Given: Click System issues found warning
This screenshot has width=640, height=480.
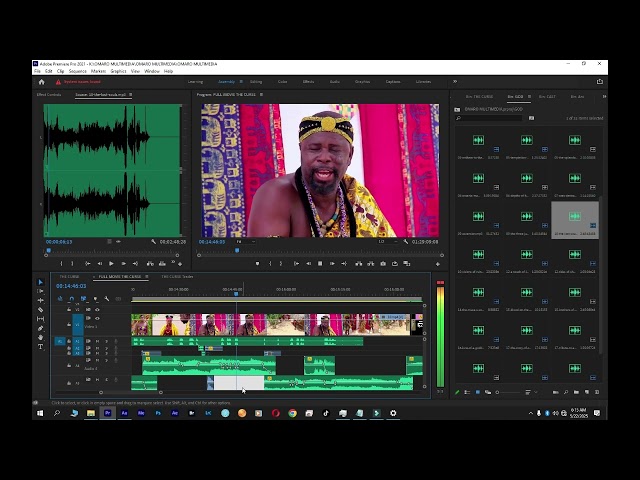Looking at the screenshot, I should pyautogui.click(x=79, y=82).
